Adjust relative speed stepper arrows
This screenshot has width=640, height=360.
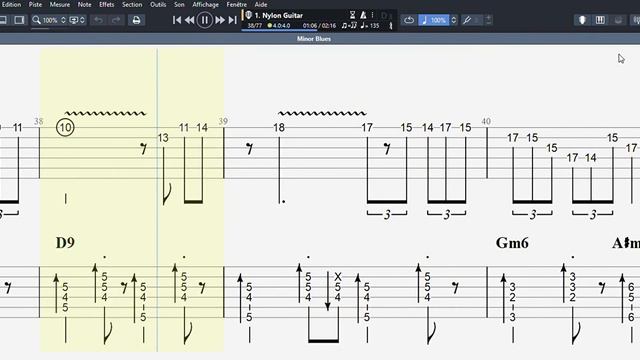[x=453, y=20]
